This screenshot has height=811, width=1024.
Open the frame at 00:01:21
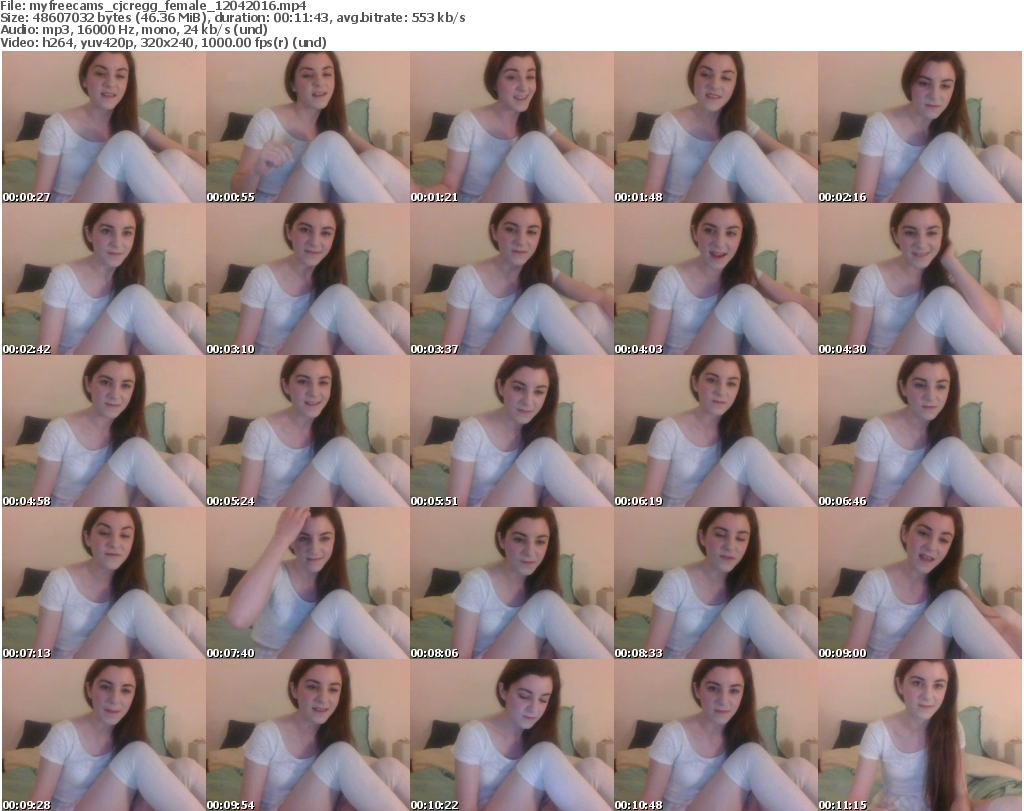(511, 127)
